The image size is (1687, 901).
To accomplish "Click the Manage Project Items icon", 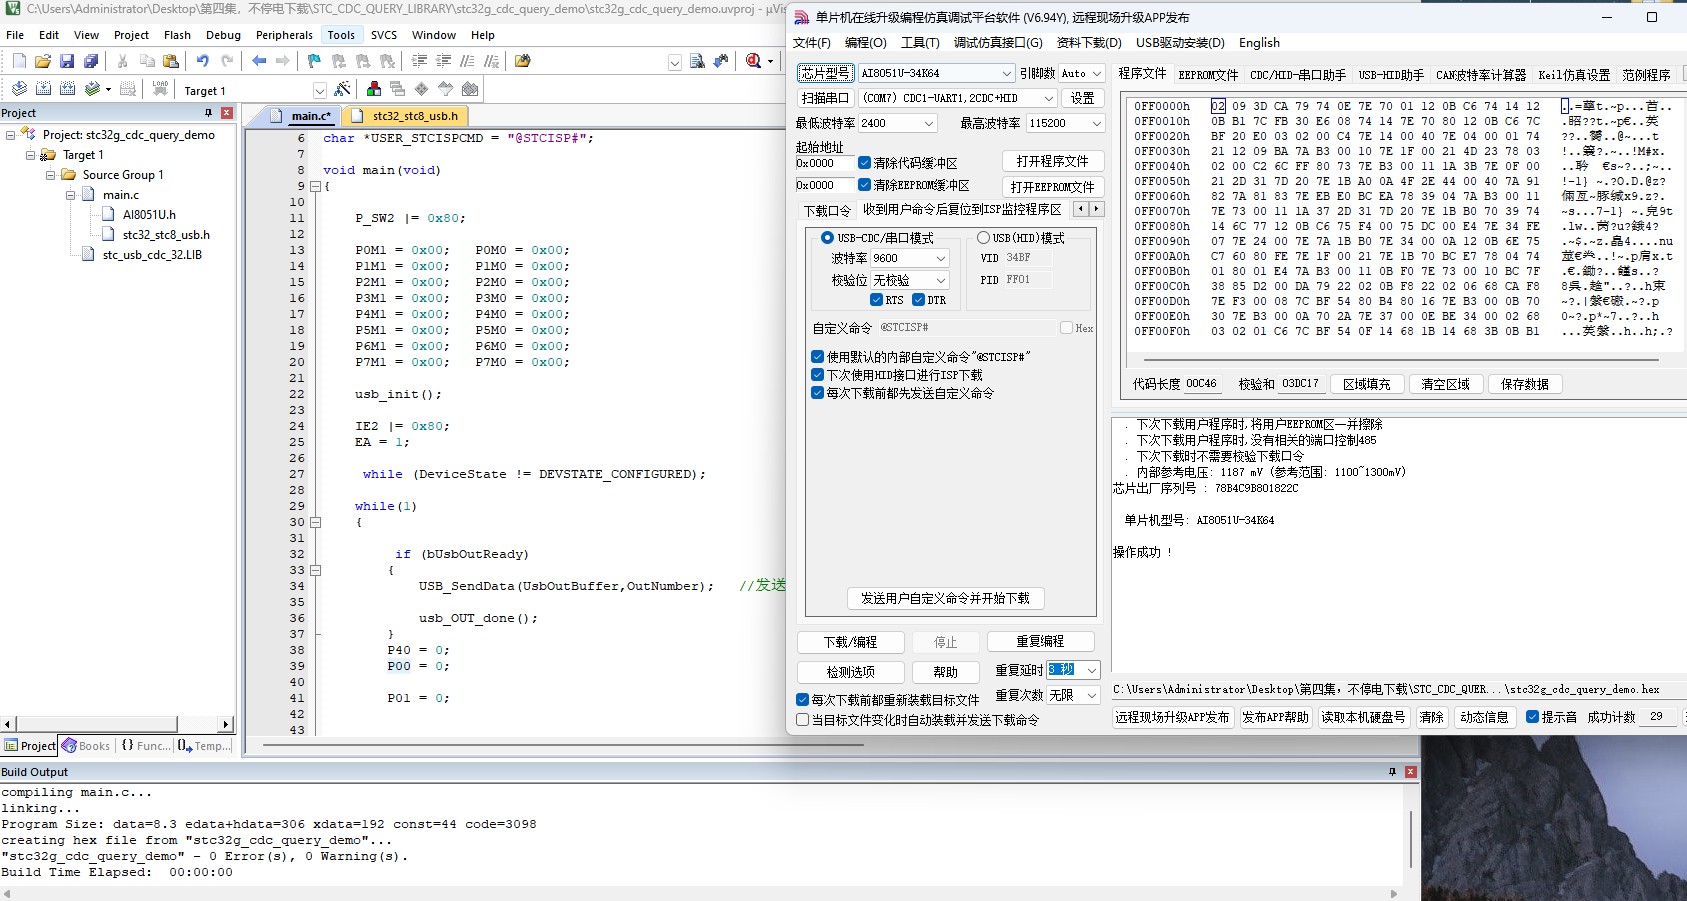I will pos(374,89).
